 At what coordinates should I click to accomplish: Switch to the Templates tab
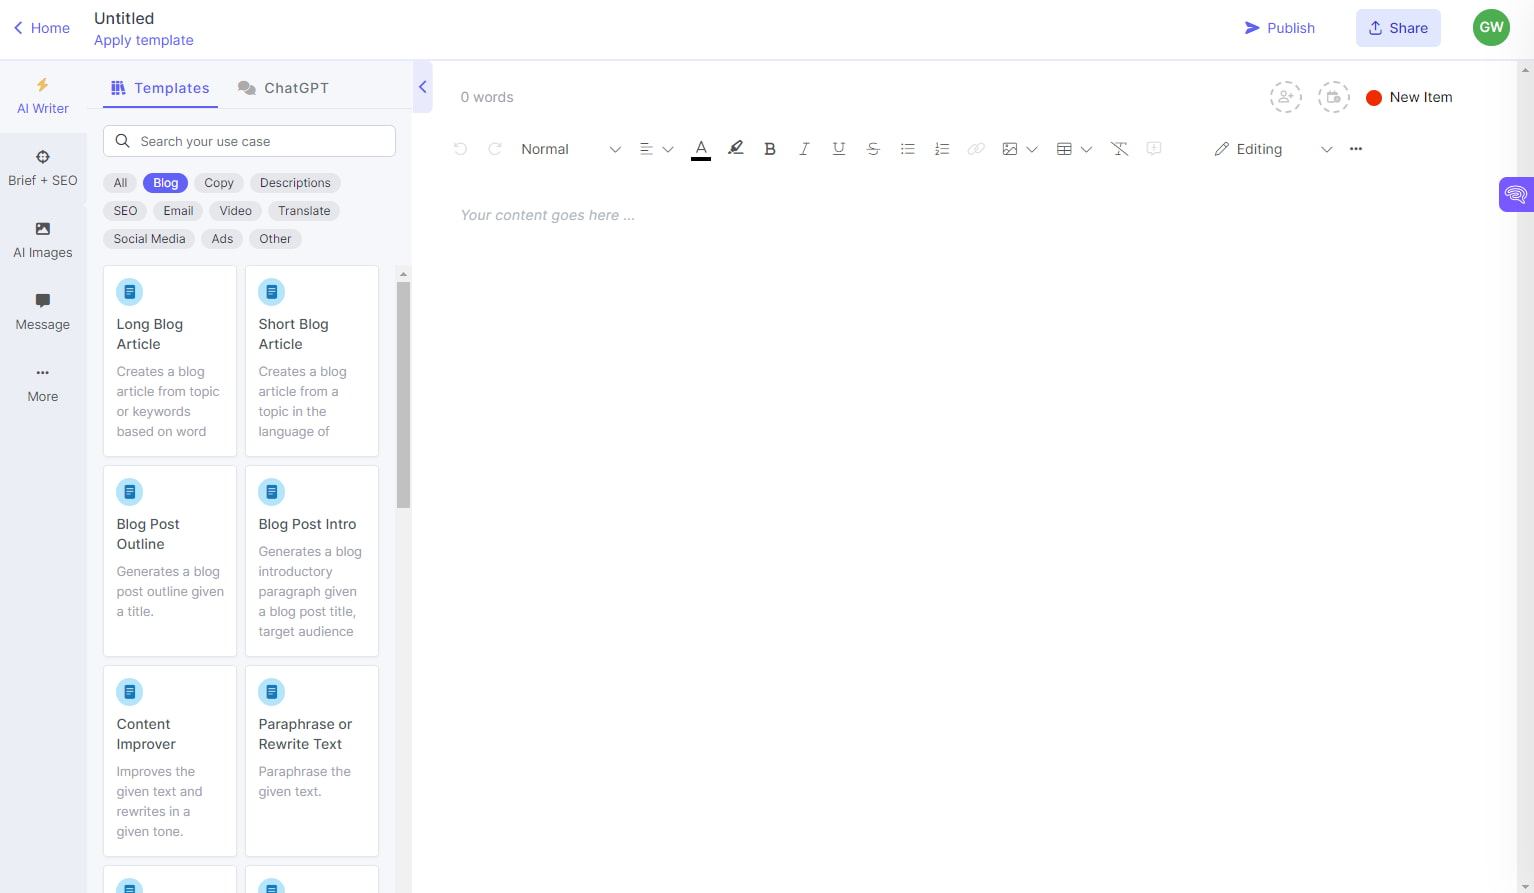pos(160,88)
